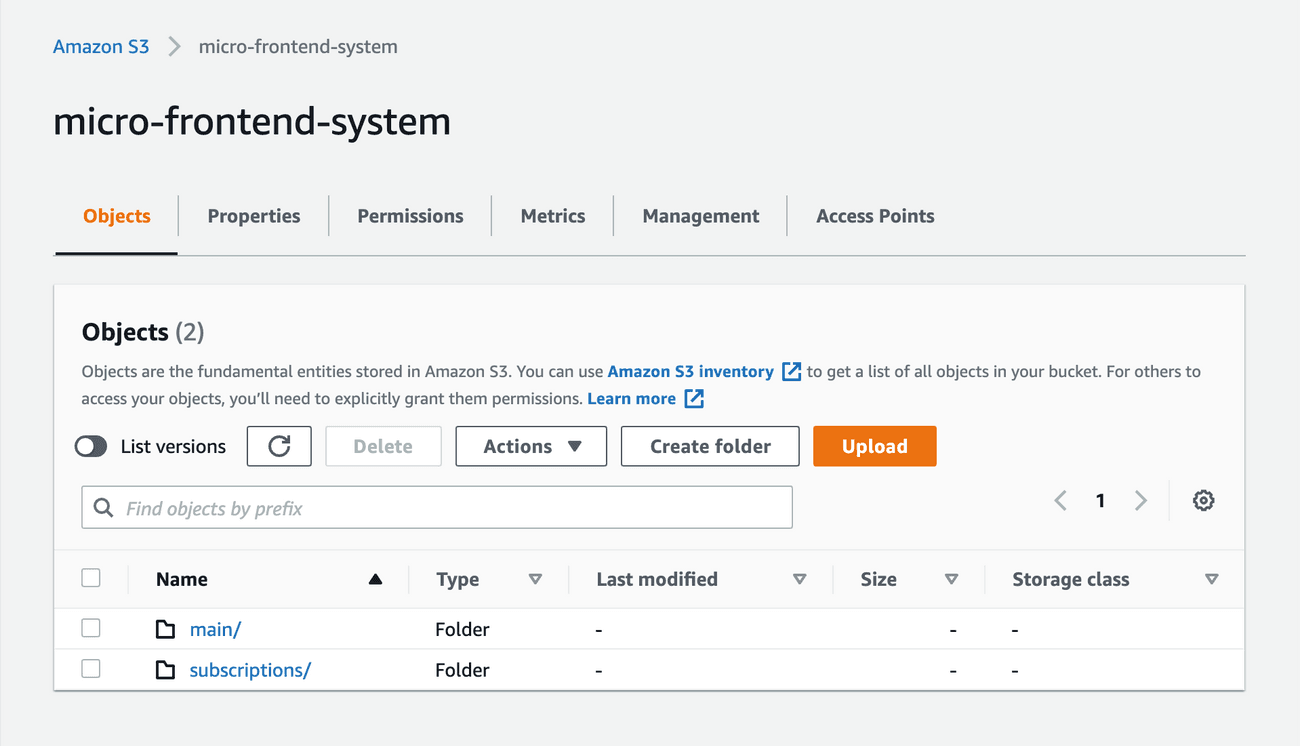Click the Learn more external link icon
Viewport: 1300px width, 746px height.
pos(693,398)
